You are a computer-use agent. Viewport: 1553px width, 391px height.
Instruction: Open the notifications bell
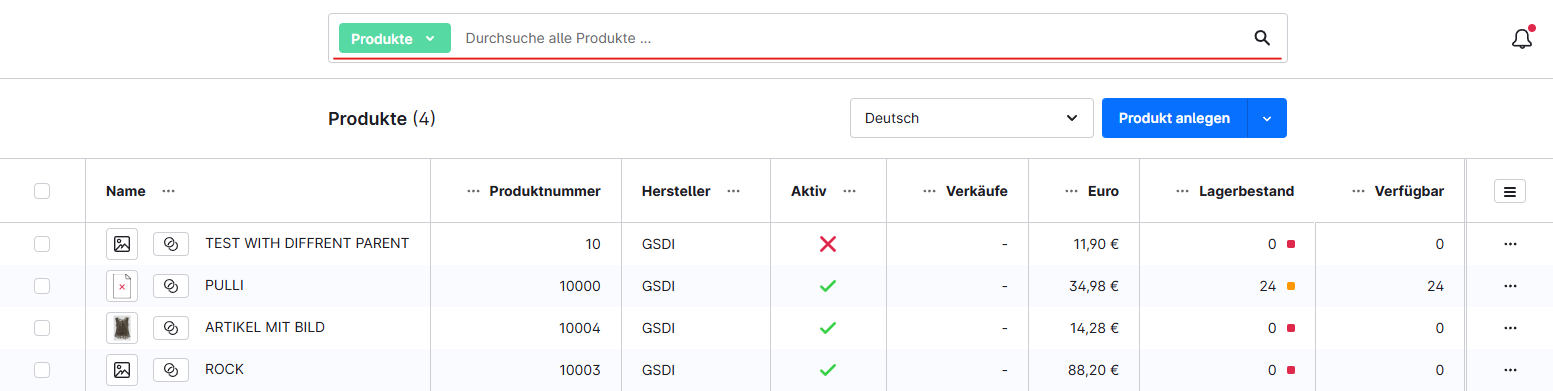click(1522, 39)
